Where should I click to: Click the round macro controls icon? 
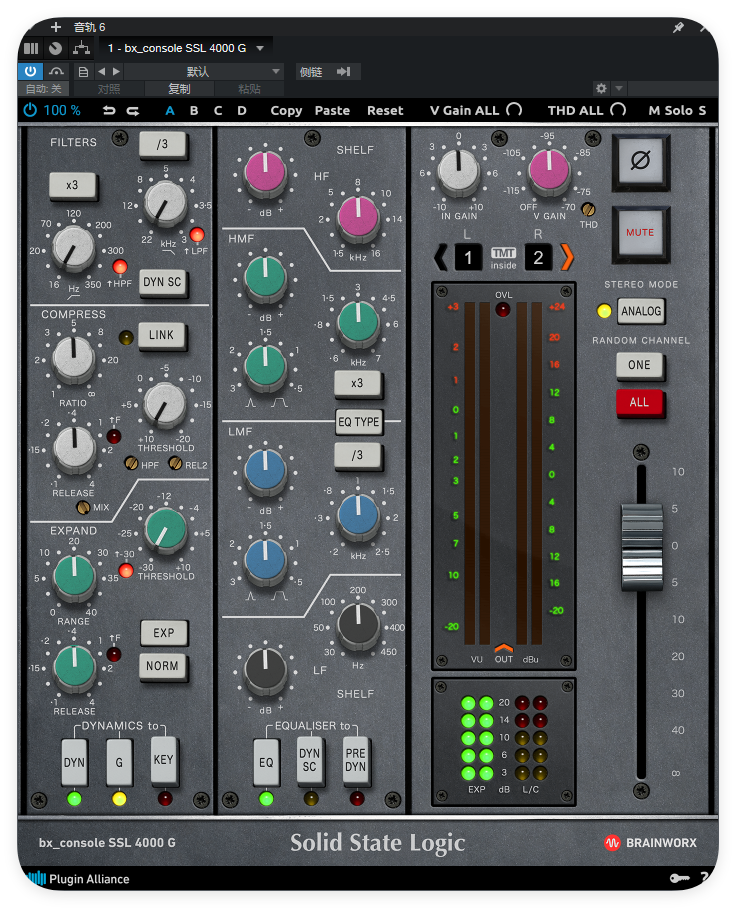pyautogui.click(x=56, y=49)
